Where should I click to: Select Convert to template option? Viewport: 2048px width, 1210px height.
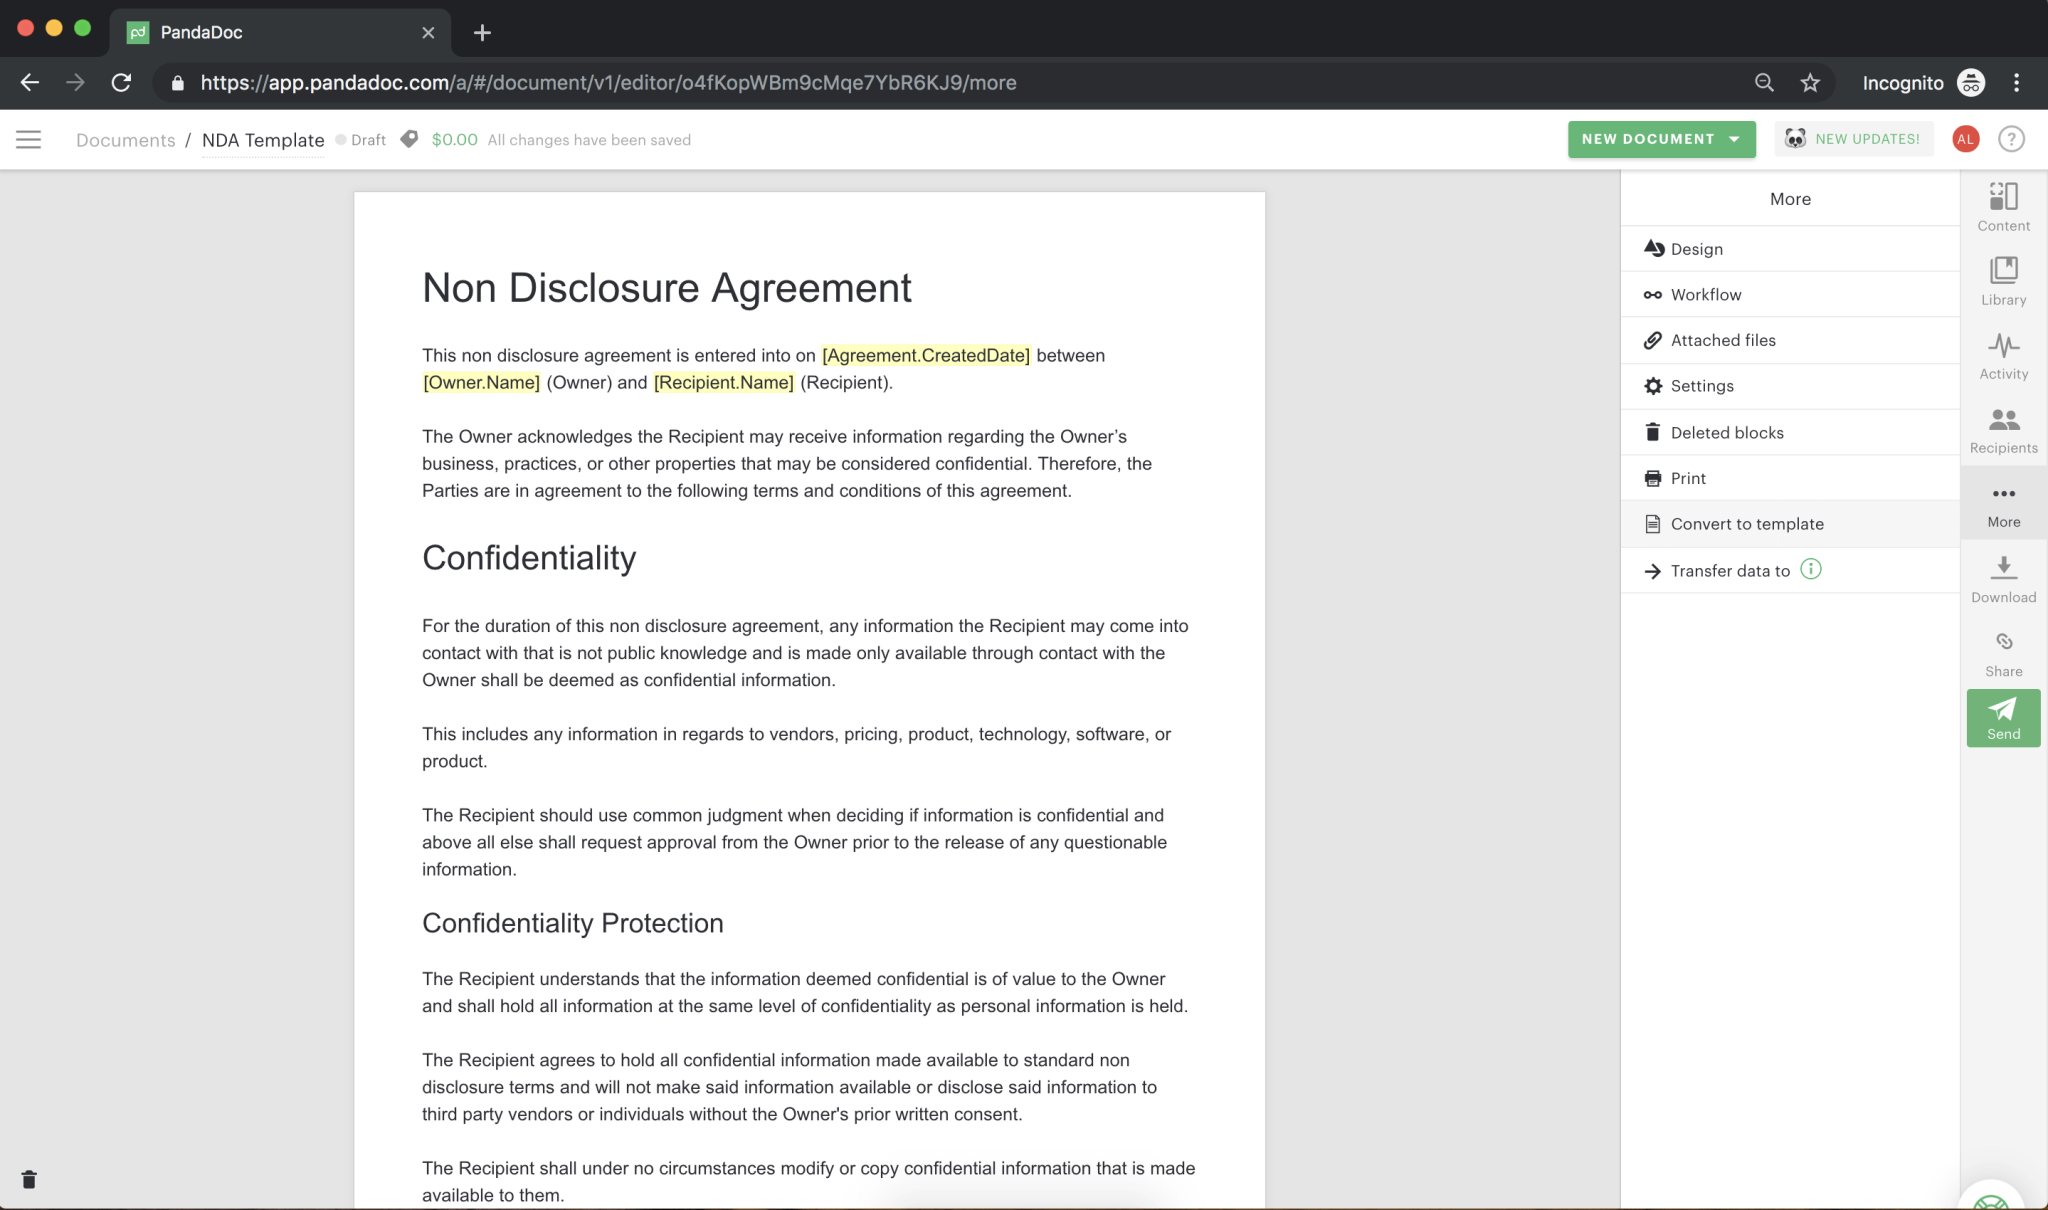coord(1746,524)
